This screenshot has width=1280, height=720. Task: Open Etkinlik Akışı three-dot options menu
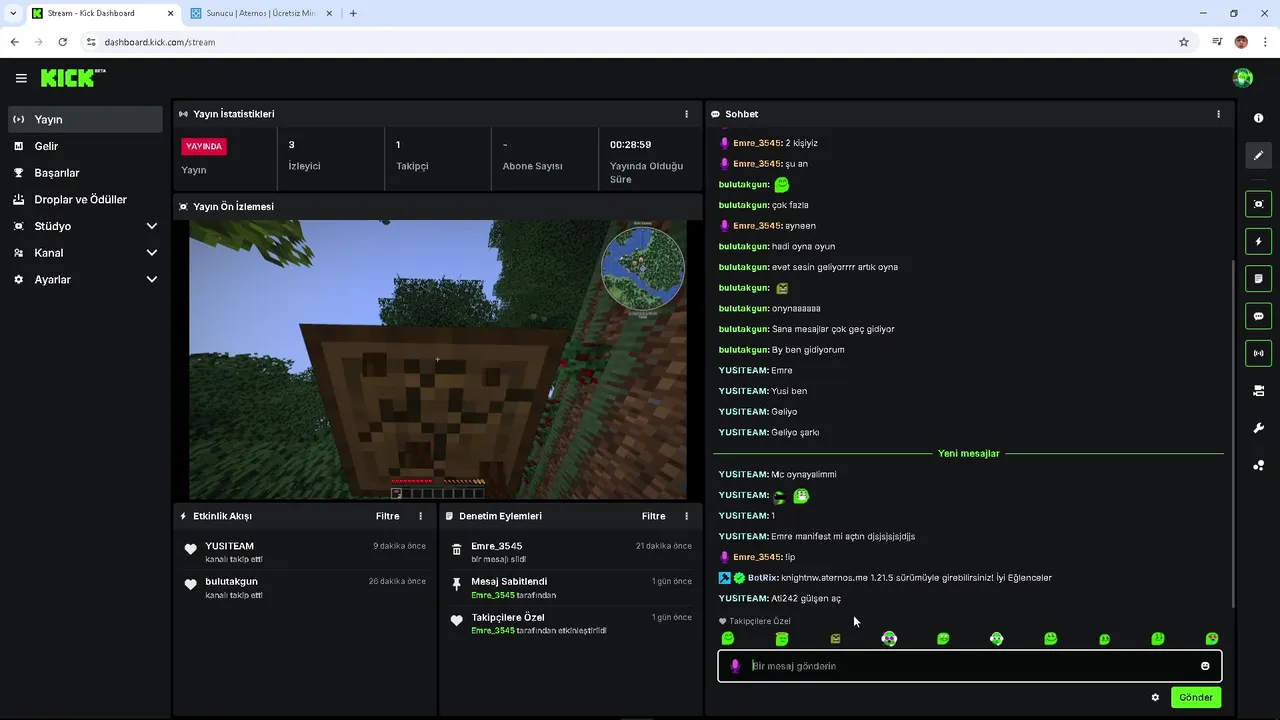tap(420, 516)
